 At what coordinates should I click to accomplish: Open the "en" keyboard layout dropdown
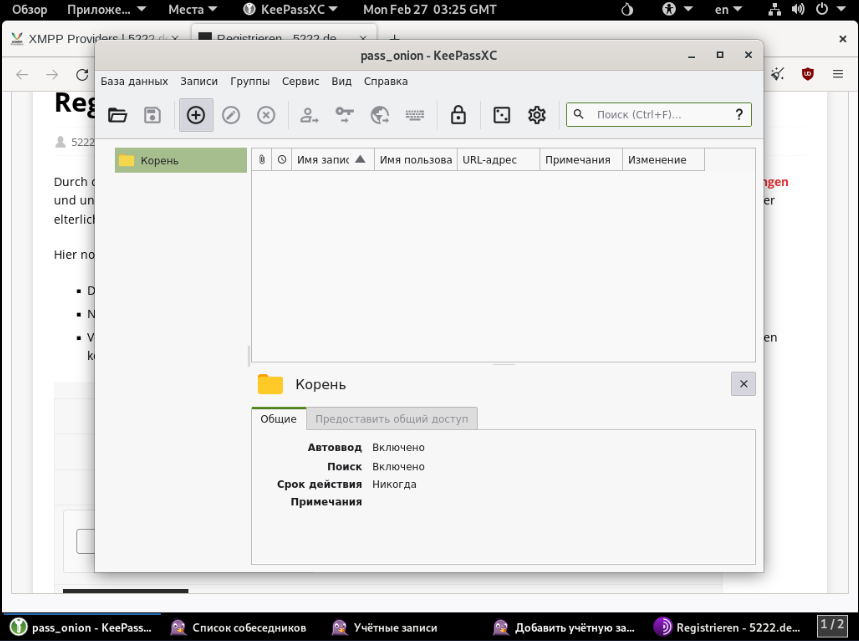727,9
